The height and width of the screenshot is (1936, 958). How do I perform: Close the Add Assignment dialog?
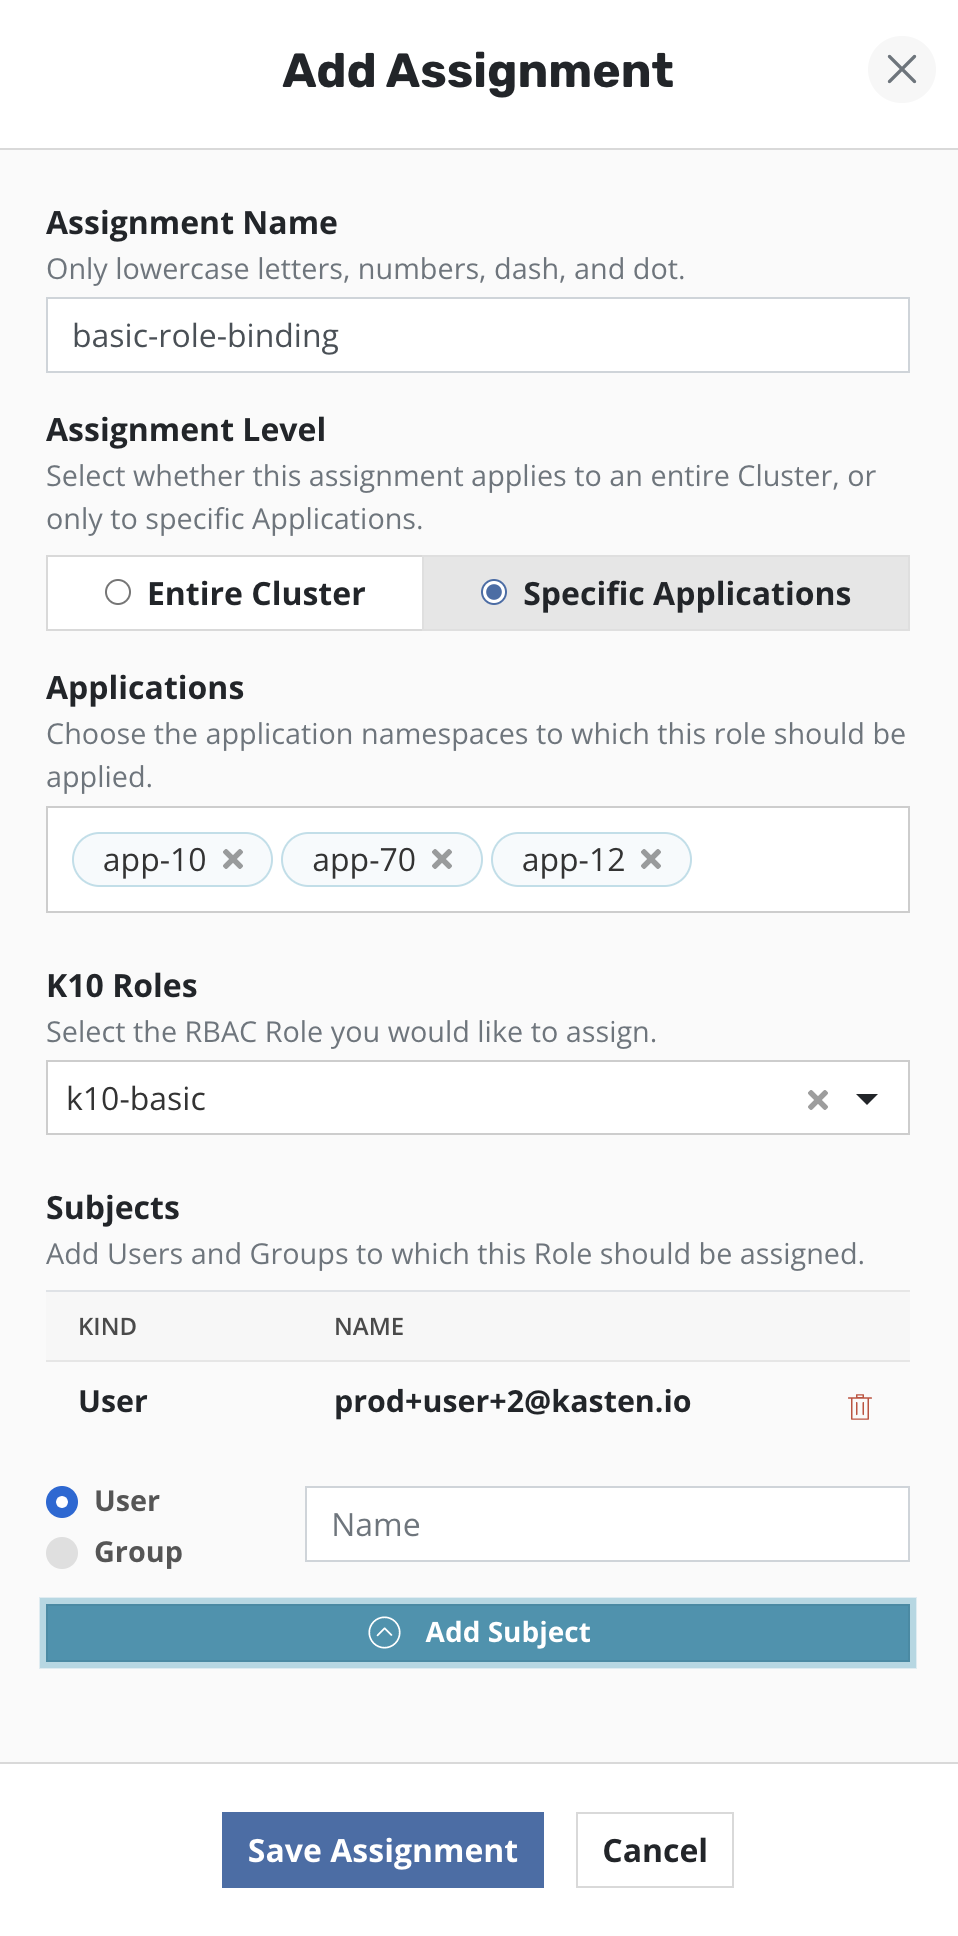tap(901, 69)
